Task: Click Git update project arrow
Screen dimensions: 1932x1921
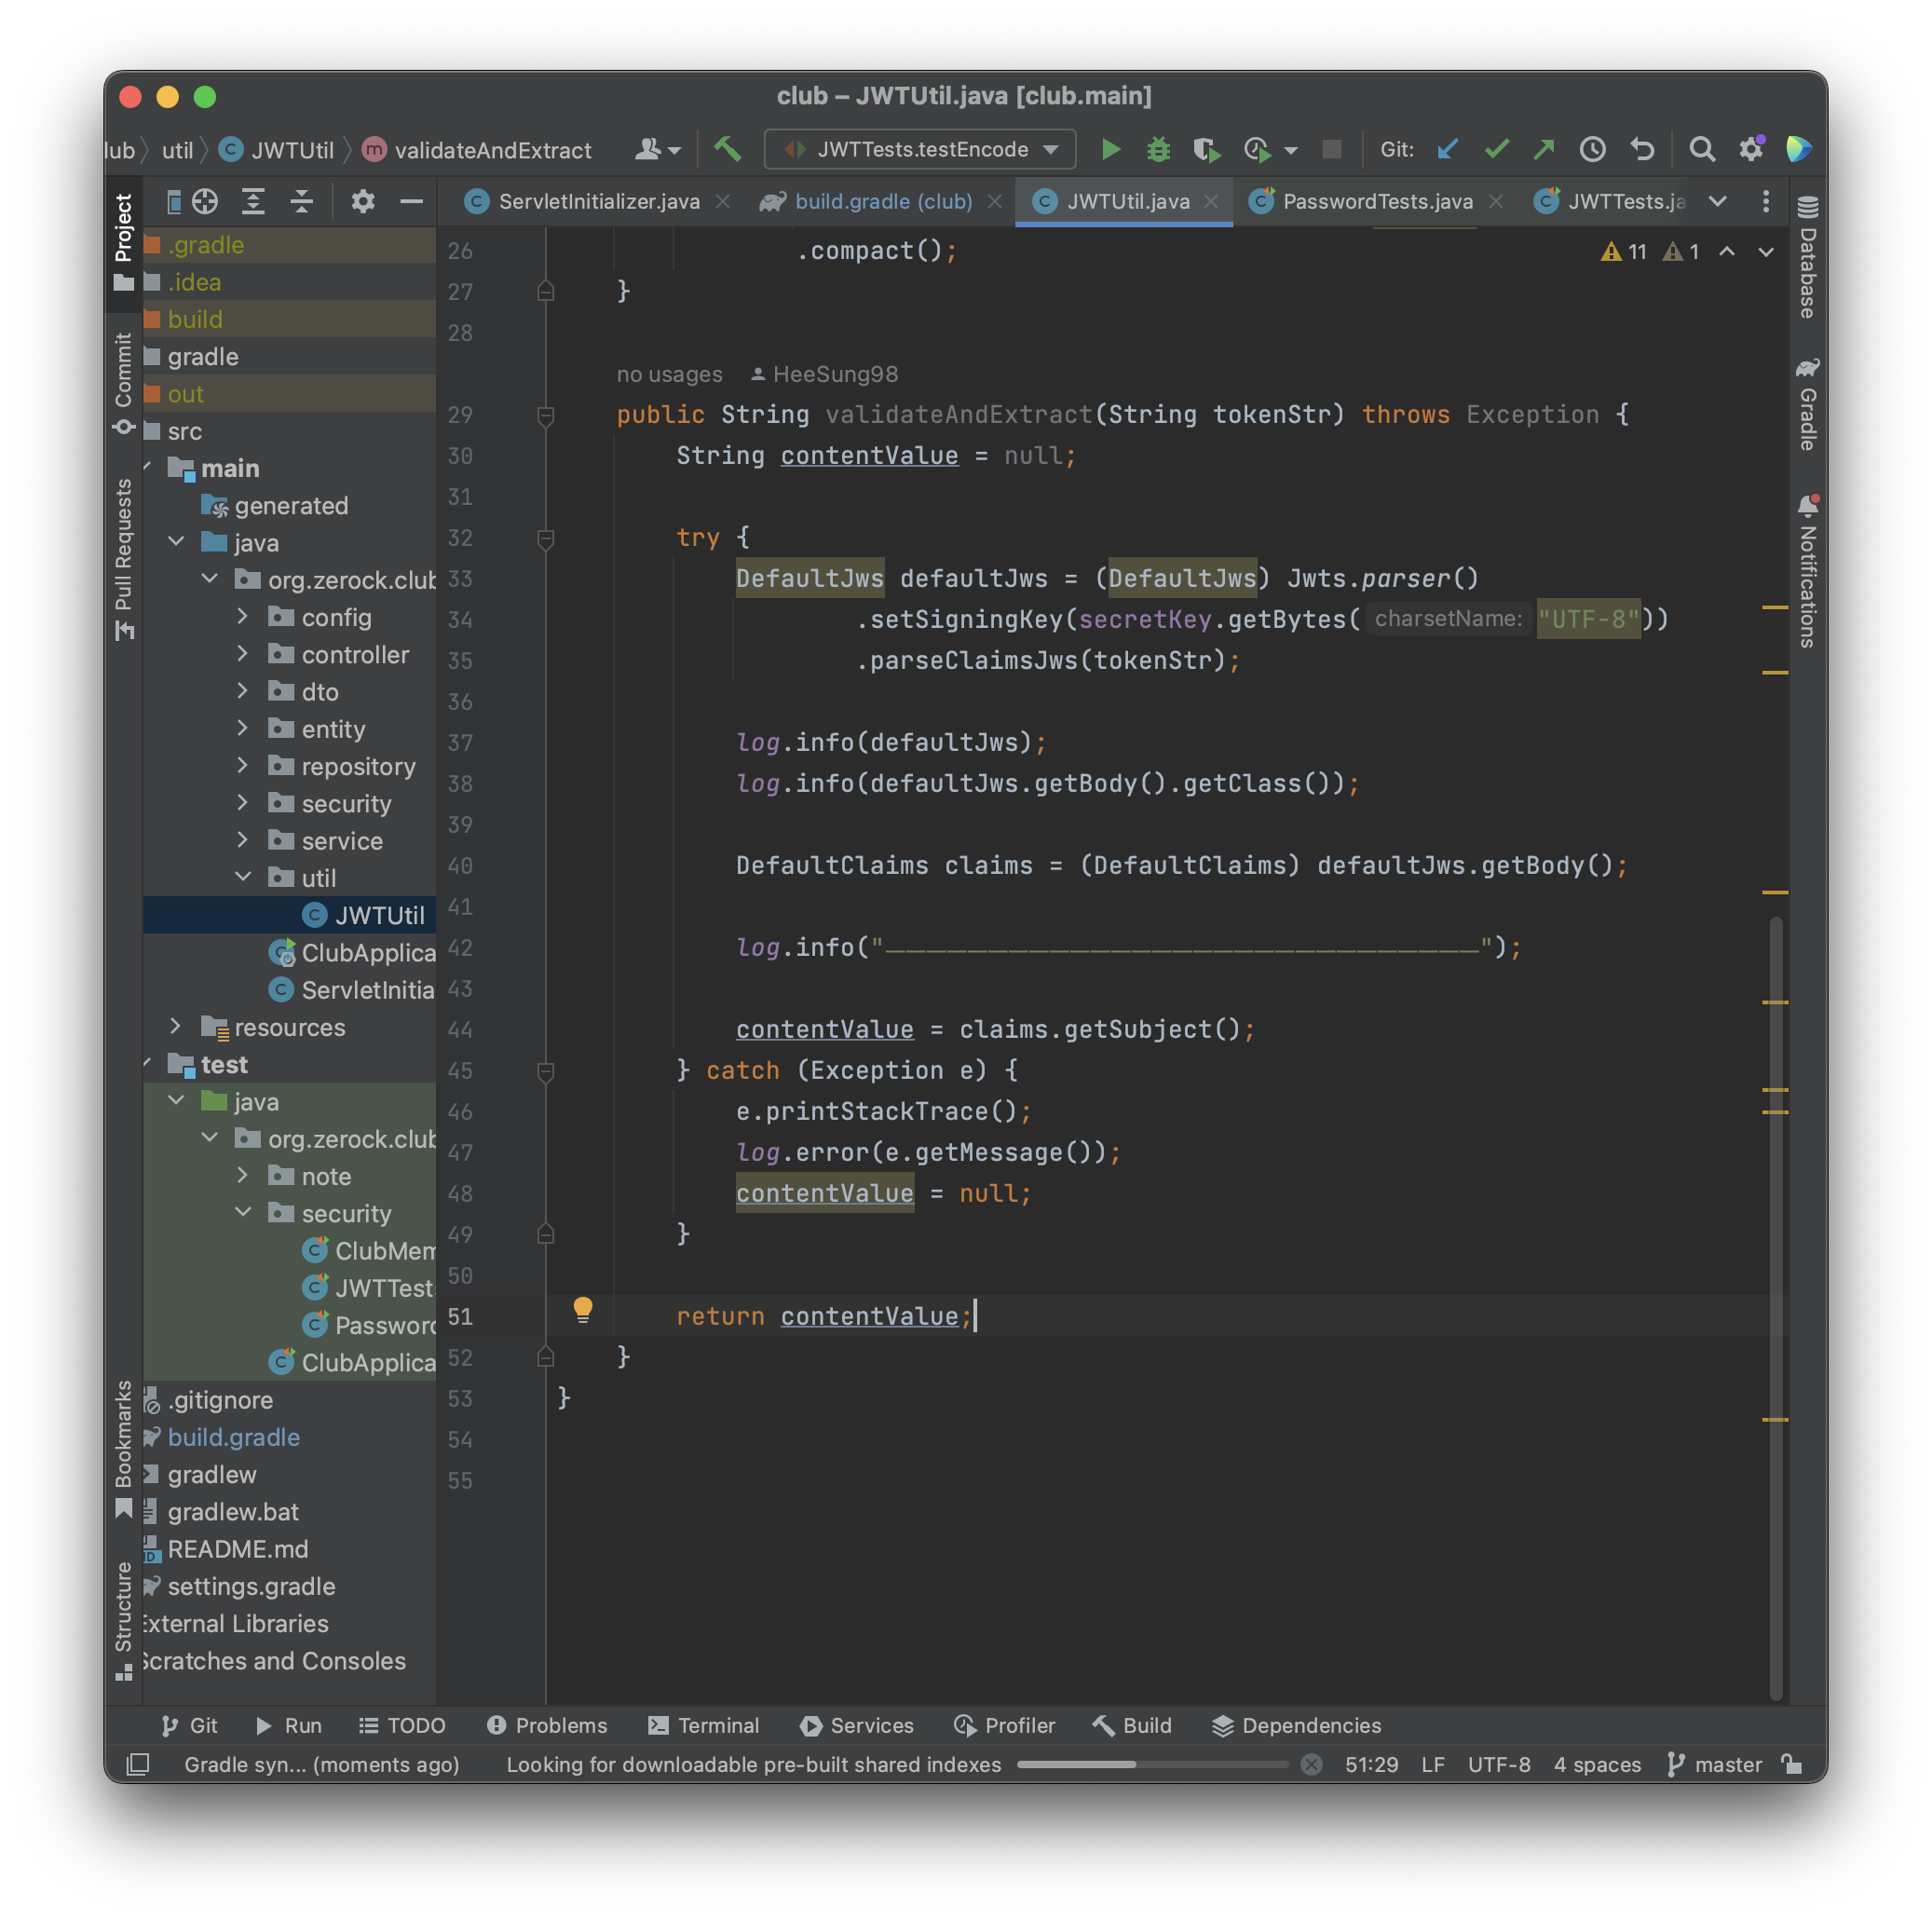Action: click(1447, 150)
